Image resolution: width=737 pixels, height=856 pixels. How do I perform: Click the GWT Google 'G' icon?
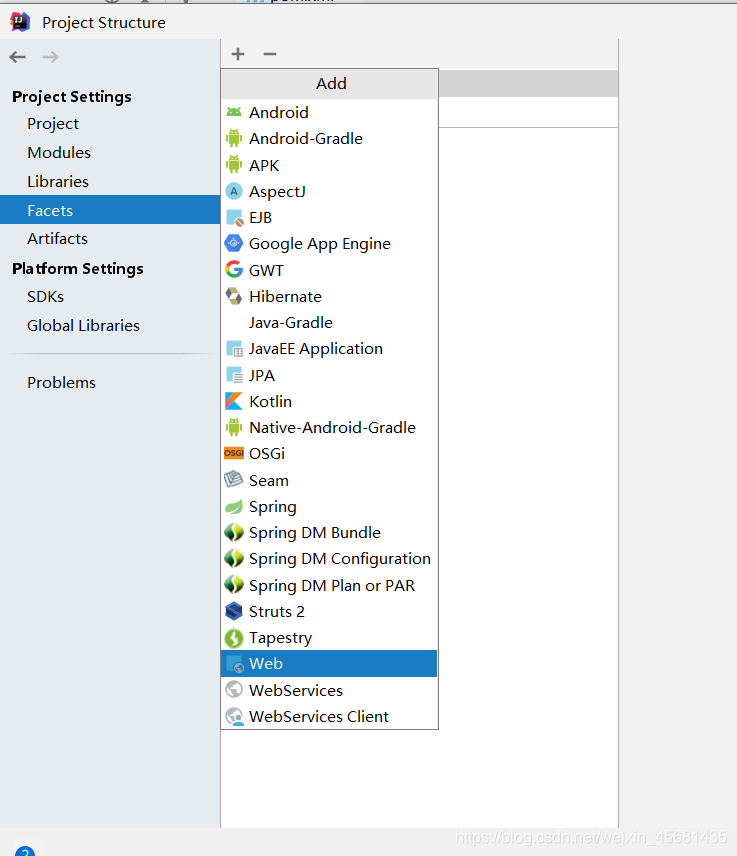(x=234, y=269)
